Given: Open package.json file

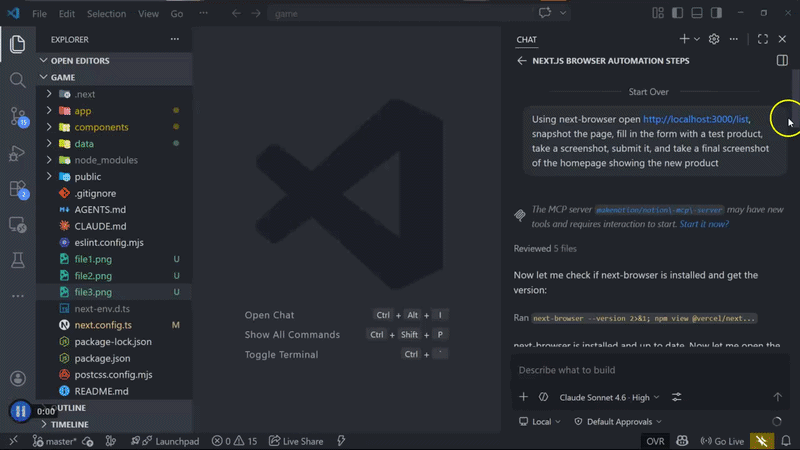Looking at the screenshot, I should pos(114,358).
